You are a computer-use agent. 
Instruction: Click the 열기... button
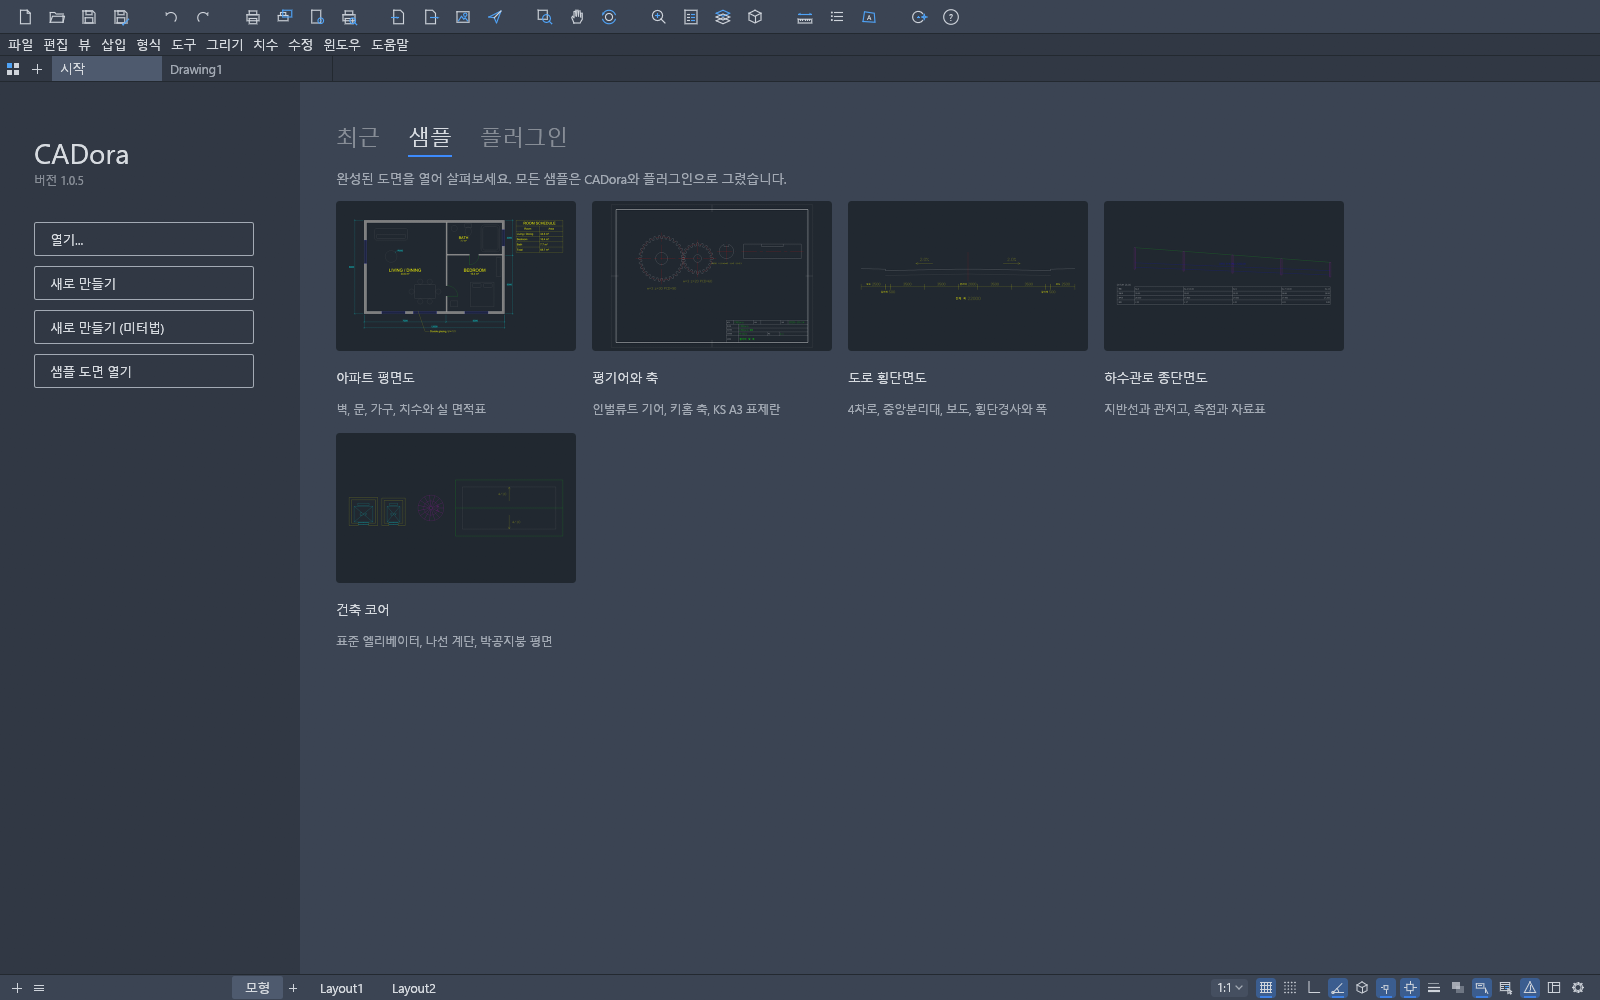pyautogui.click(x=144, y=239)
